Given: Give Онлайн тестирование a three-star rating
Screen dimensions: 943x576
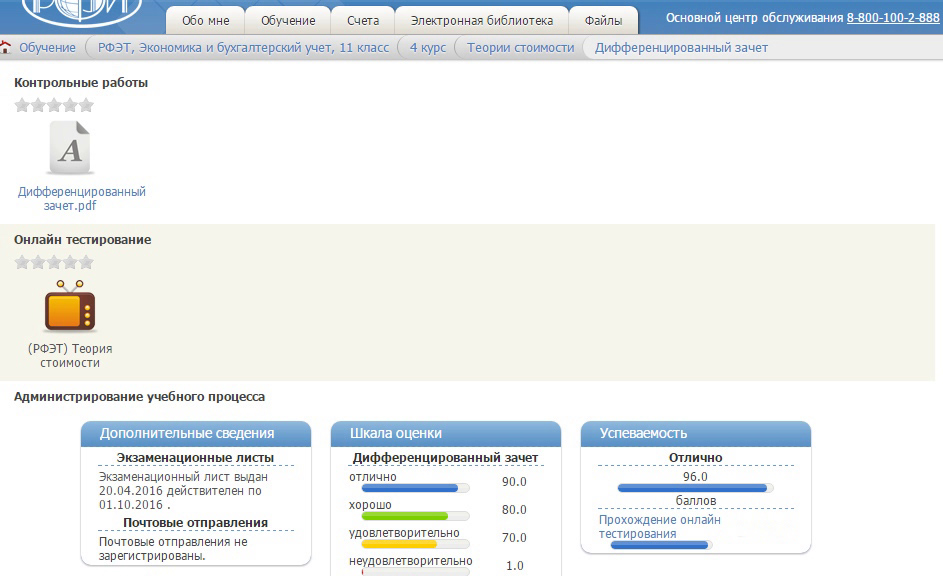Looking at the screenshot, I should click(54, 262).
